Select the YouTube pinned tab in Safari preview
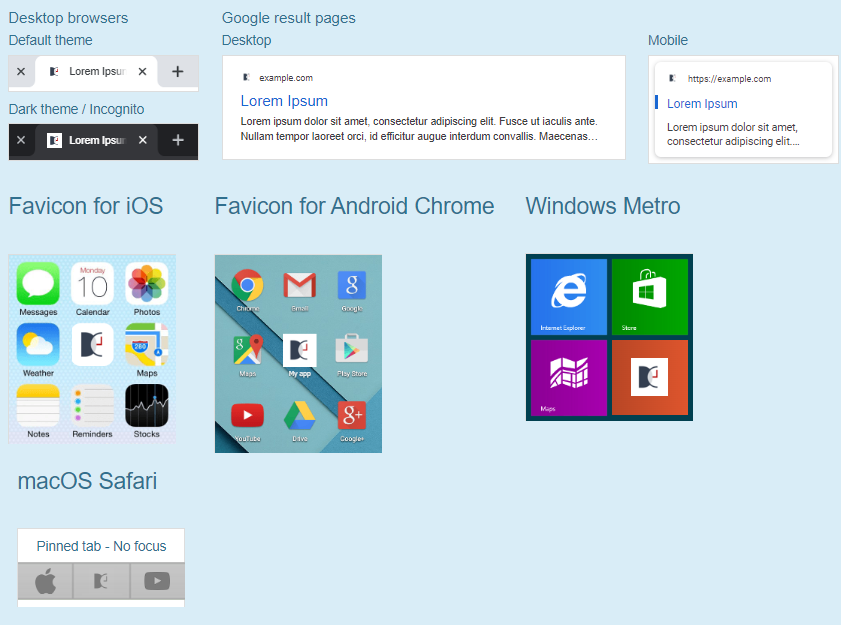 pos(157,581)
